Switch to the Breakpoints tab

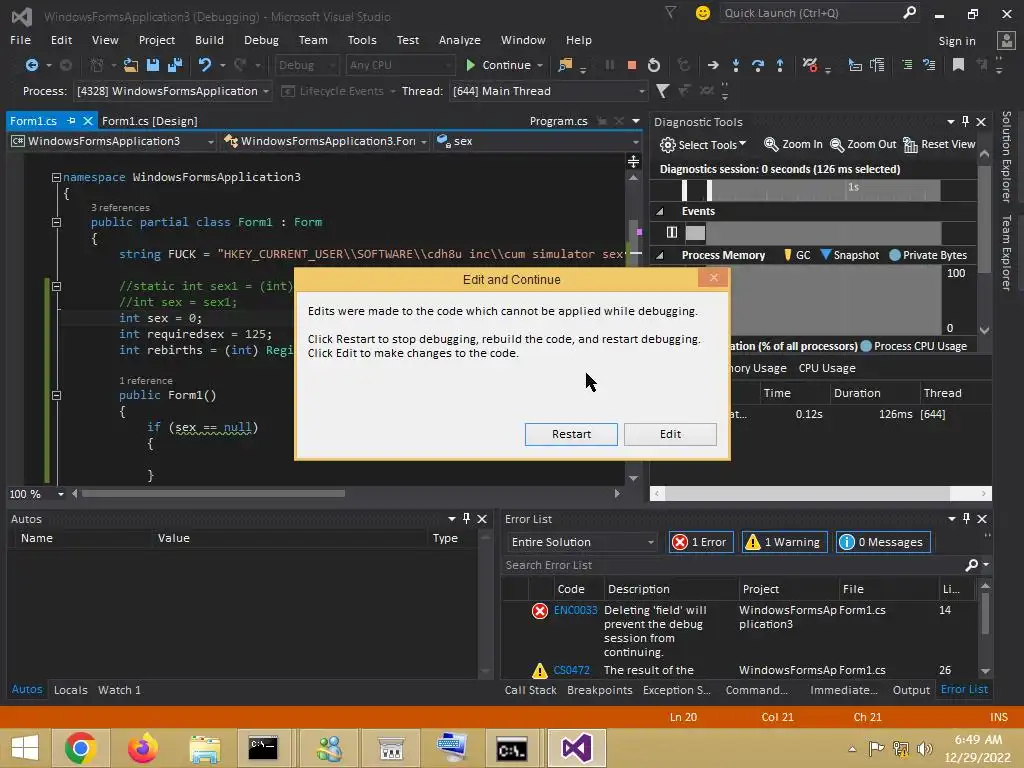(x=600, y=690)
